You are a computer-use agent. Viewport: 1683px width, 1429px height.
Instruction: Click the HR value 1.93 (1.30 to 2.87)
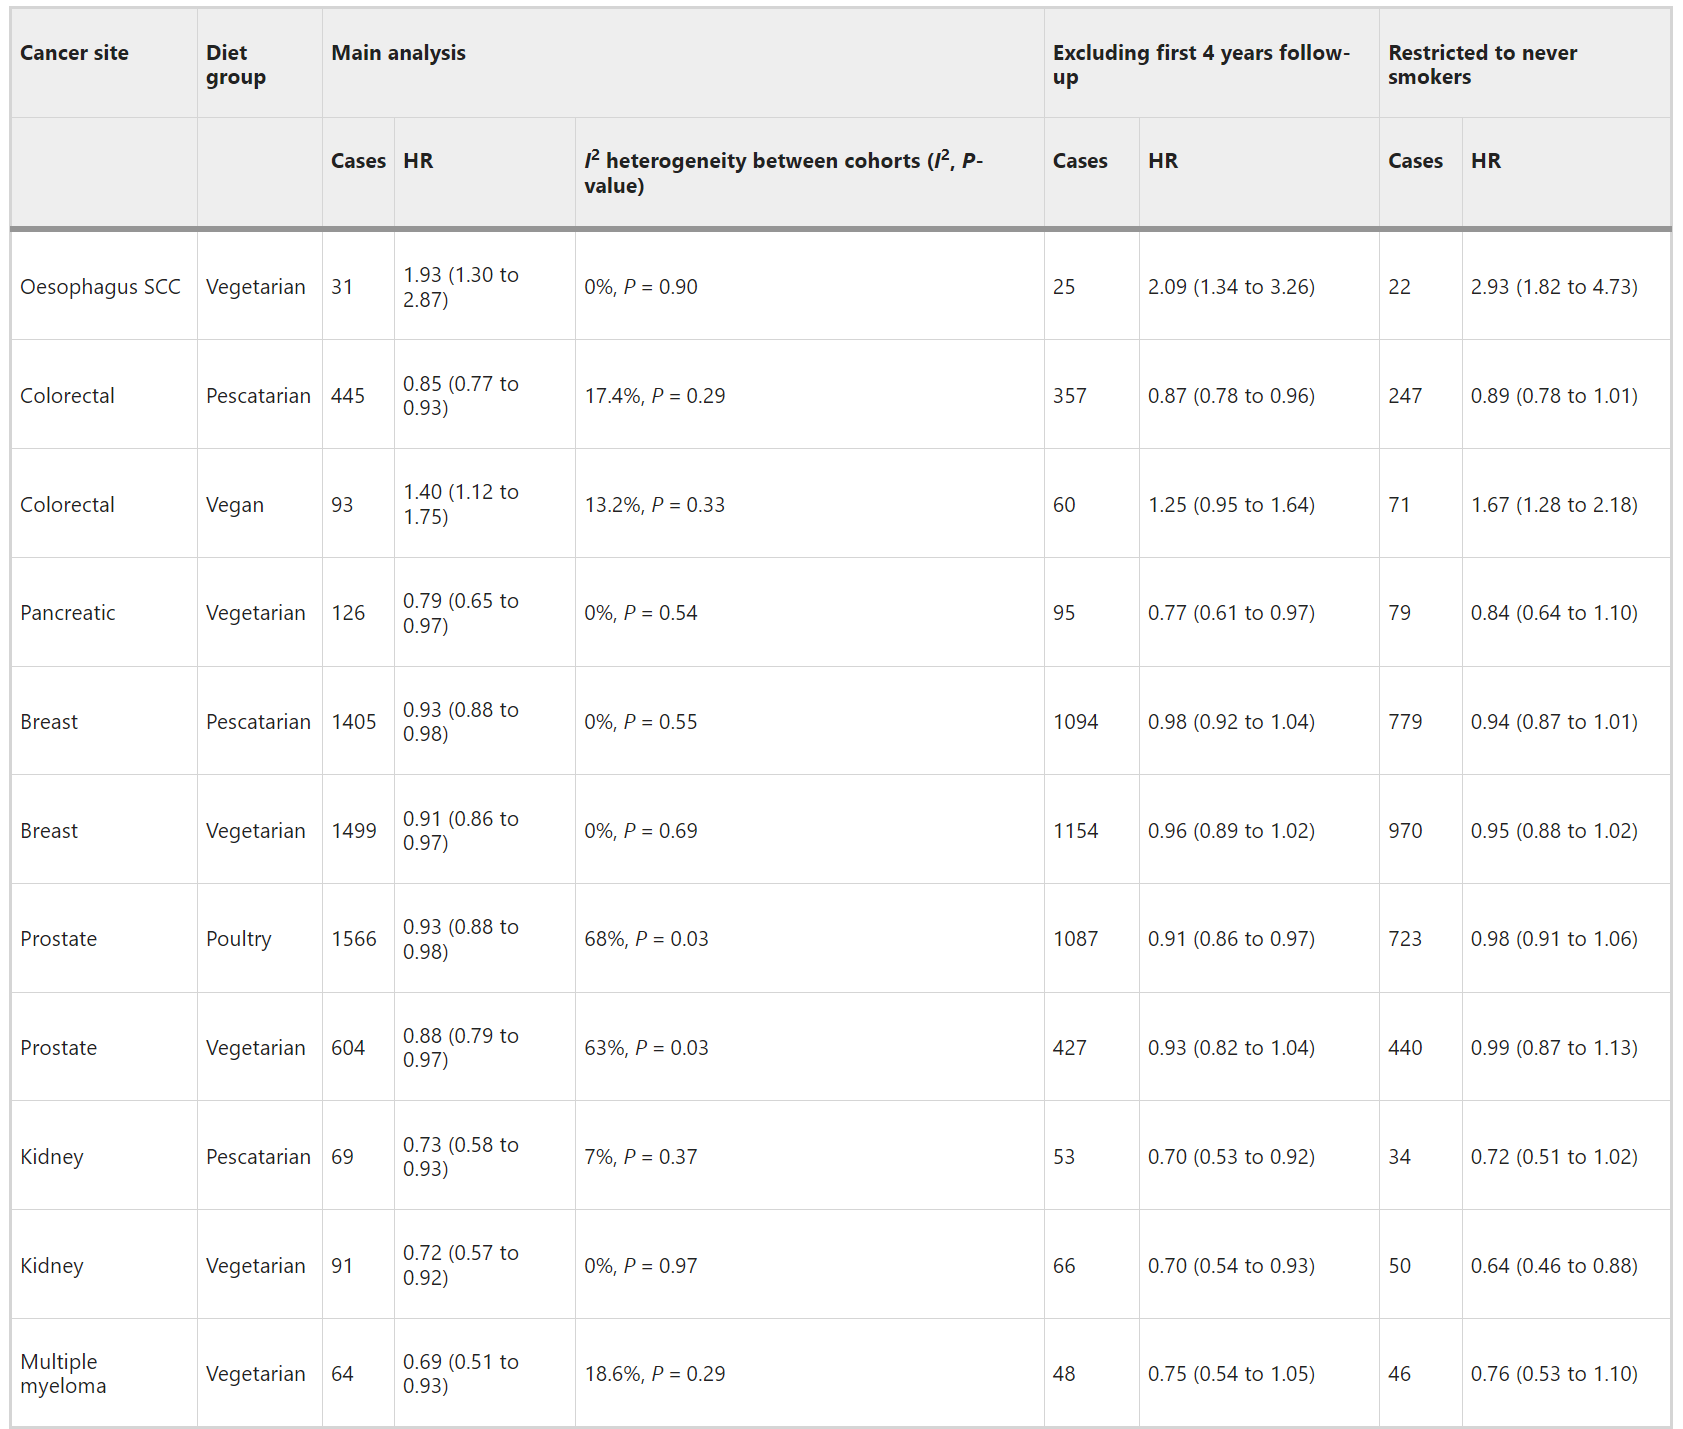pyautogui.click(x=460, y=287)
